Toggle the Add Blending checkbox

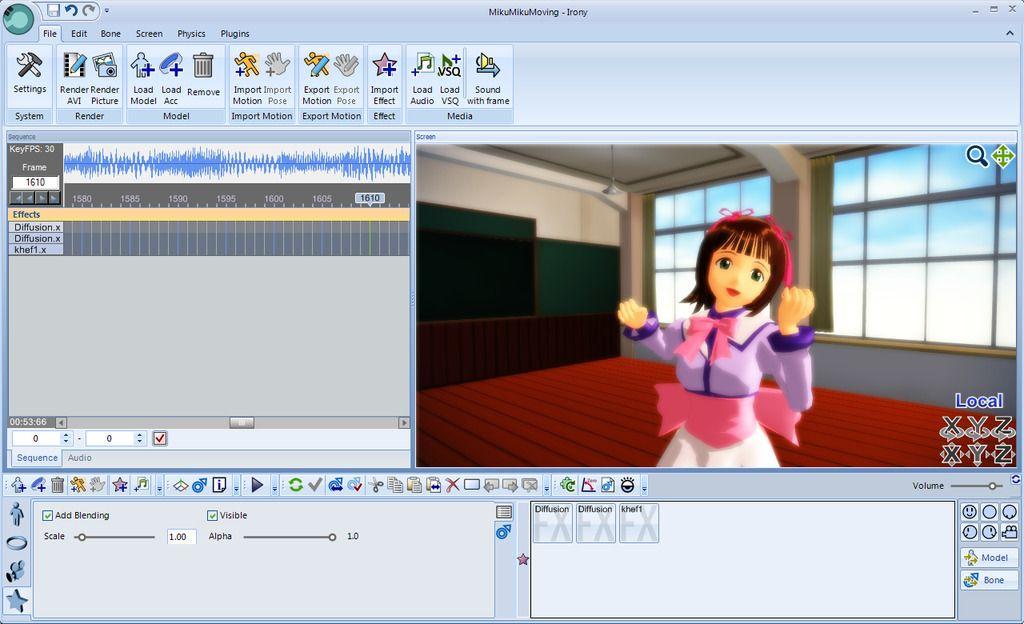click(x=47, y=516)
